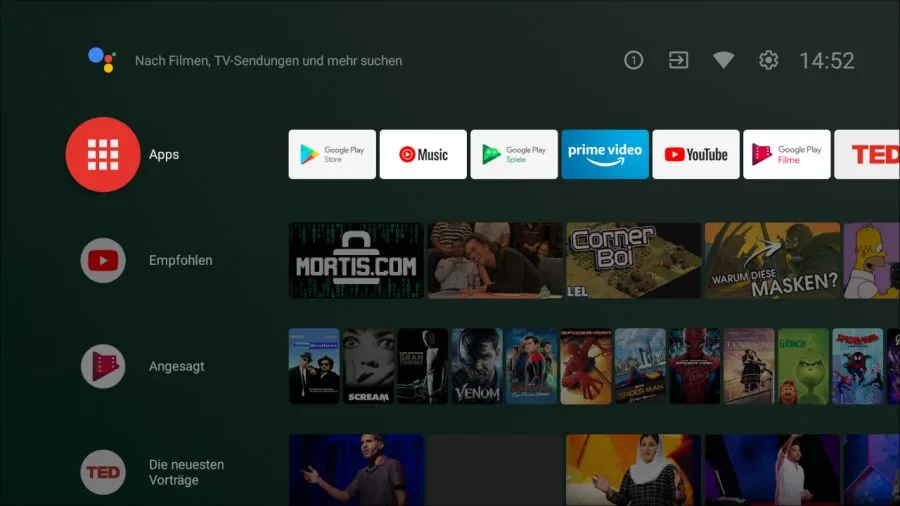Select the blank grey TED talk tile
This screenshot has height=506, width=900.
pos(495,470)
